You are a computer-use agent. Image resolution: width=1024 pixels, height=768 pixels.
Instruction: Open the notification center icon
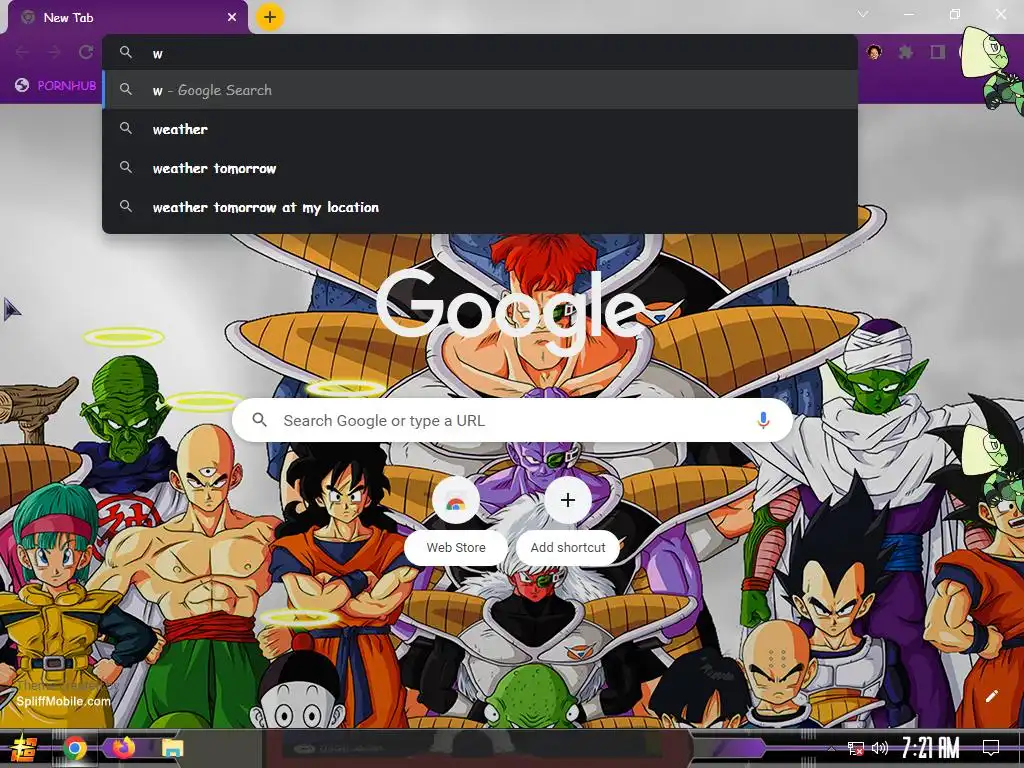click(991, 748)
